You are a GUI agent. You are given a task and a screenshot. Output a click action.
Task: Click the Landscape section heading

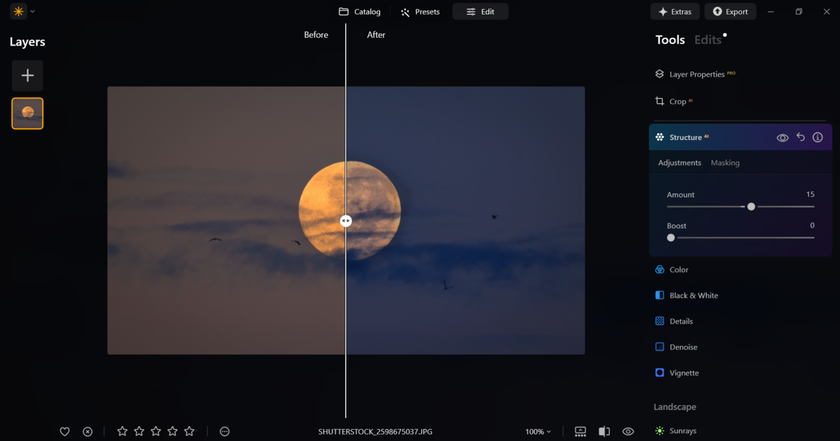point(674,407)
